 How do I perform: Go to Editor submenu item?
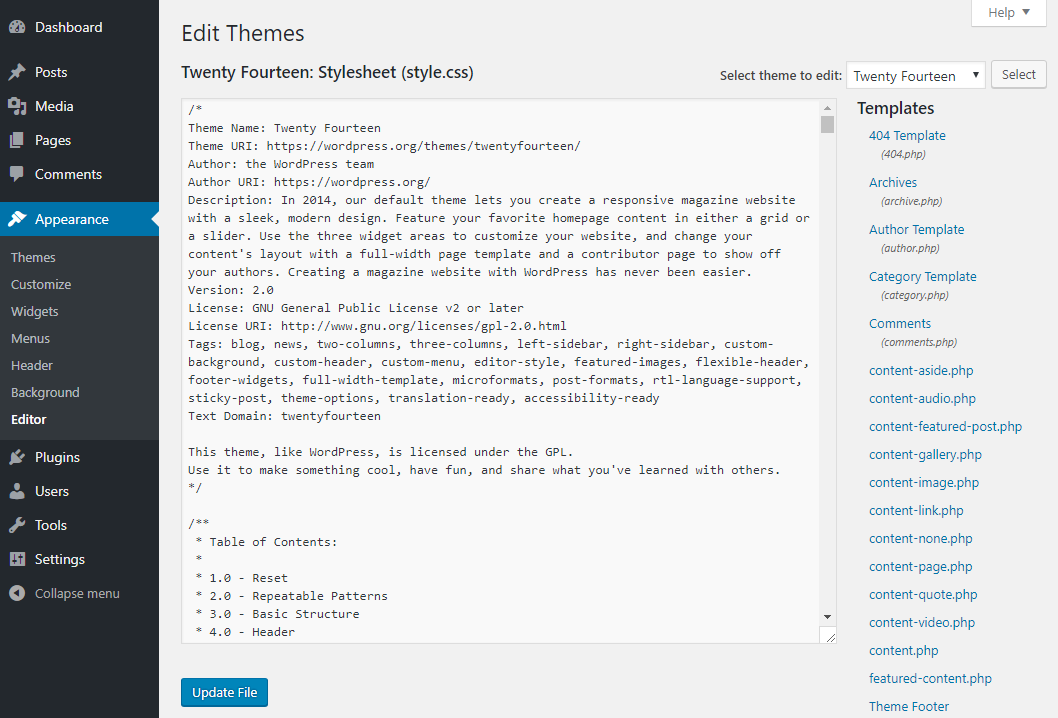pos(29,419)
